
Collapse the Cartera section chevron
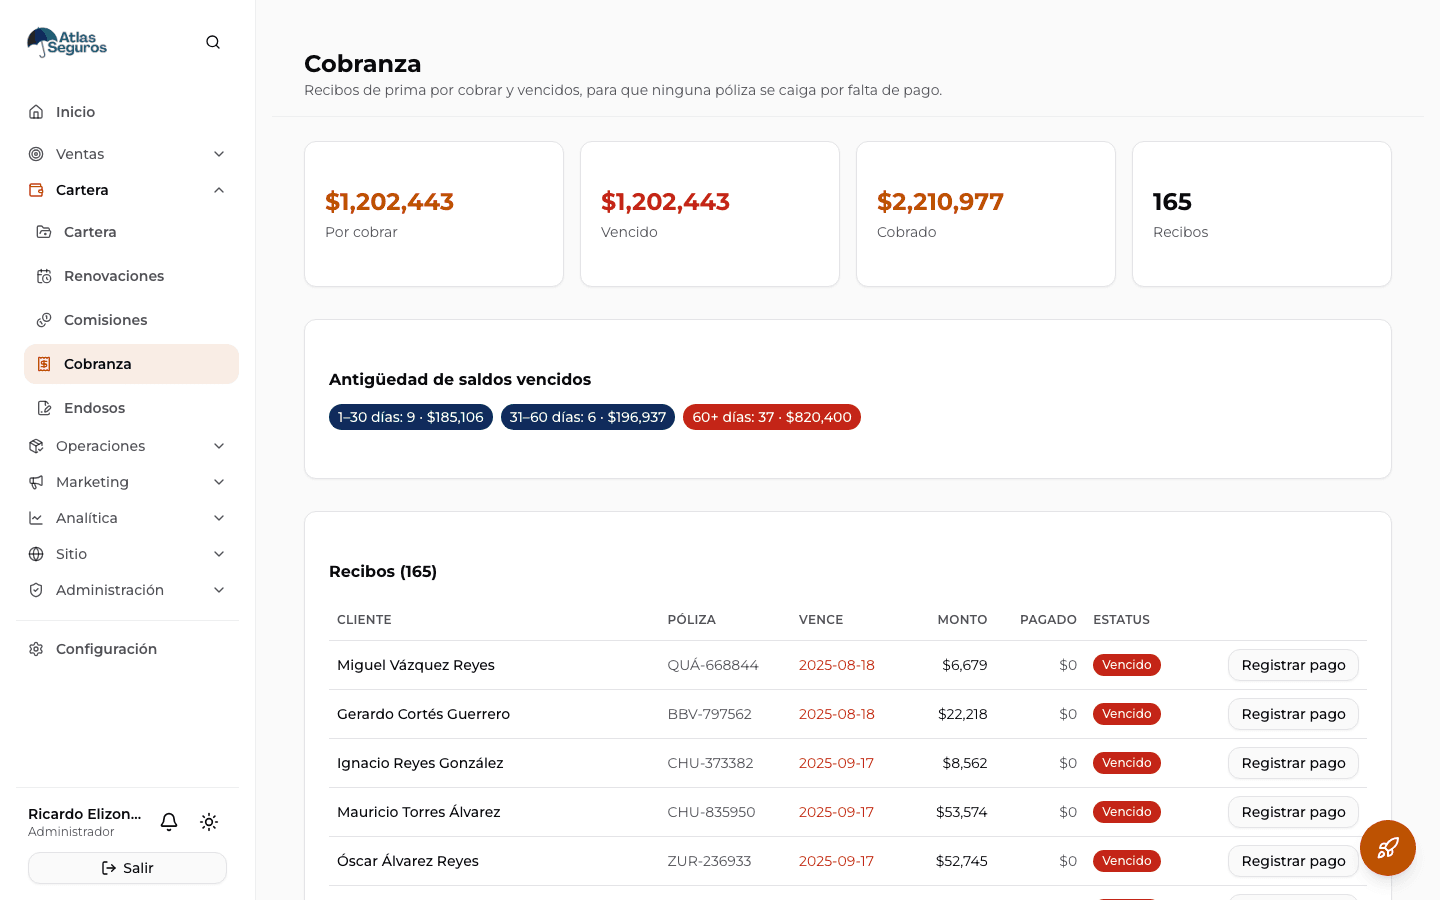click(219, 190)
